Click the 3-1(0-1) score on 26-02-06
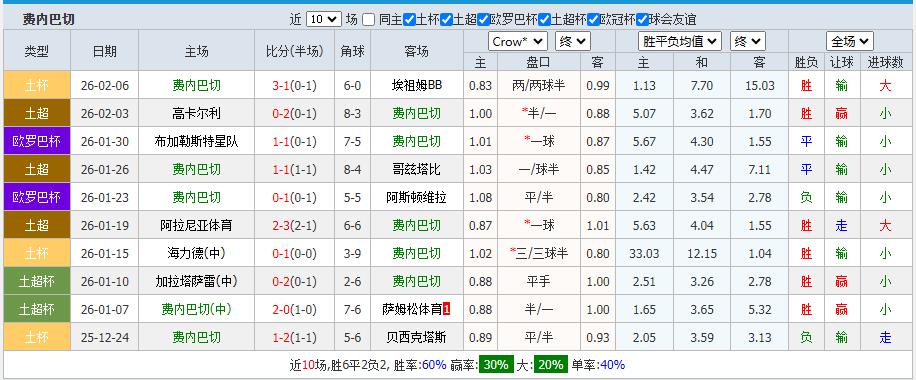This screenshot has width=916, height=380. [294, 86]
